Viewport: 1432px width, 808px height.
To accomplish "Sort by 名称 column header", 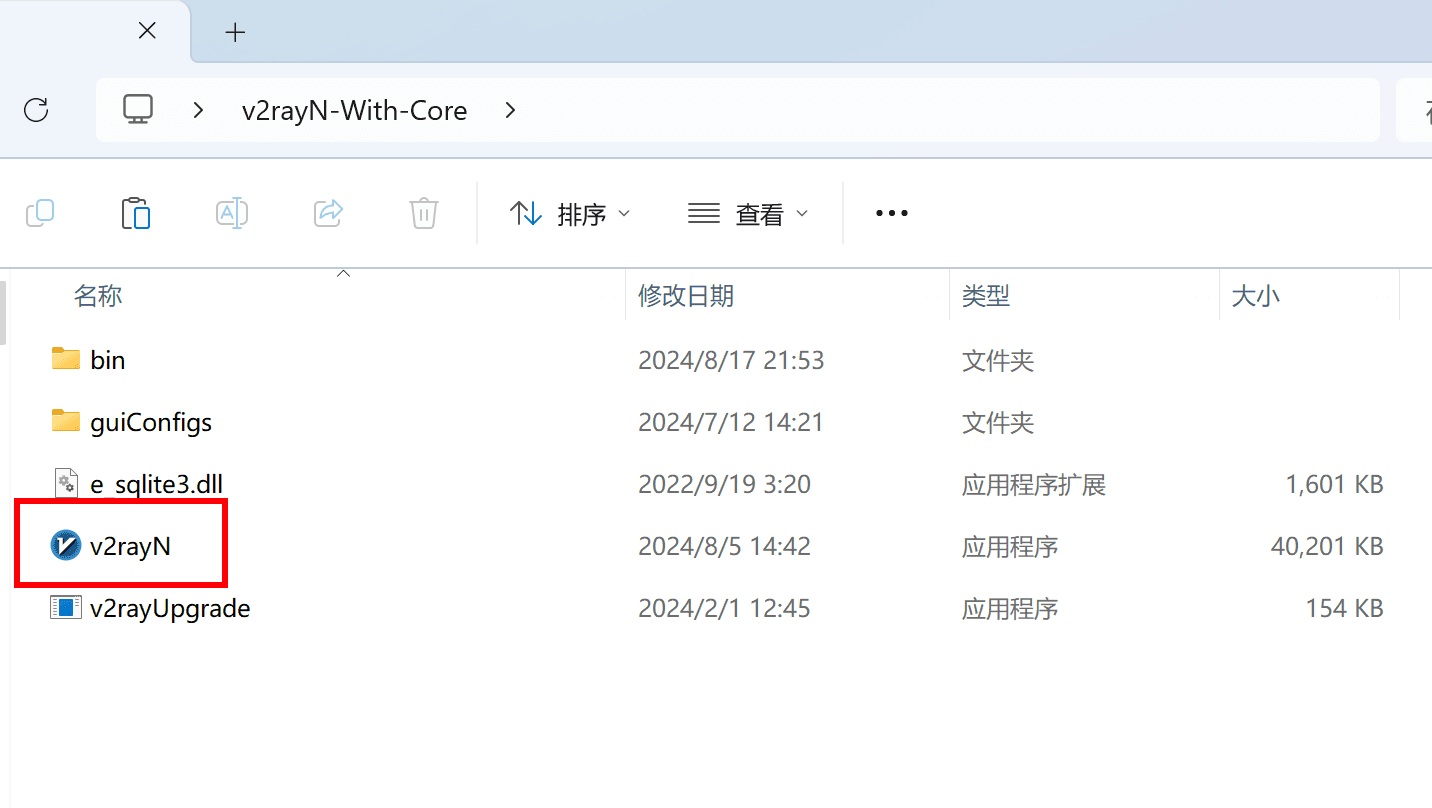I will (98, 295).
